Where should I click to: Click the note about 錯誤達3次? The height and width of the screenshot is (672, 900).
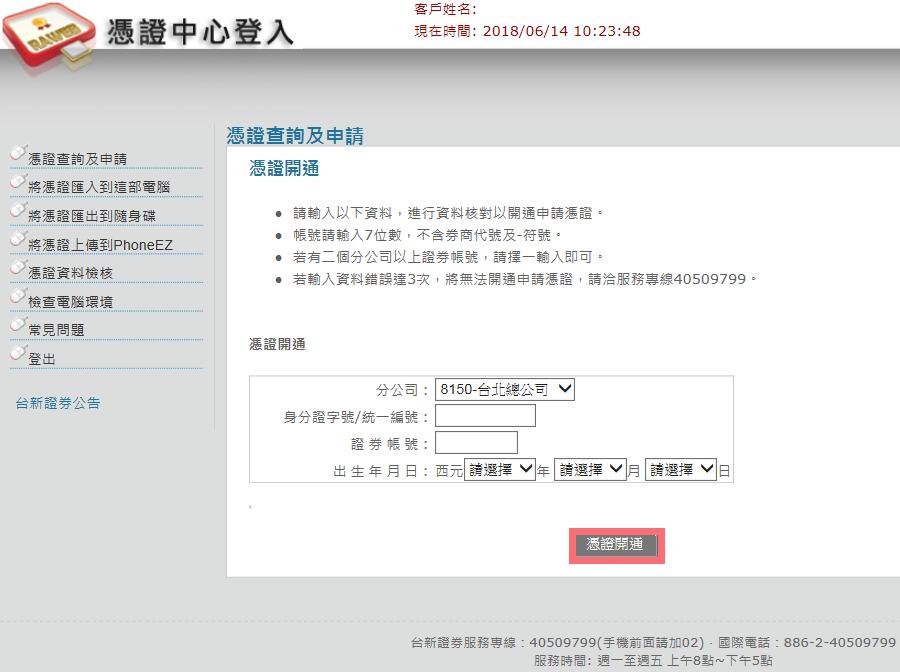(525, 279)
